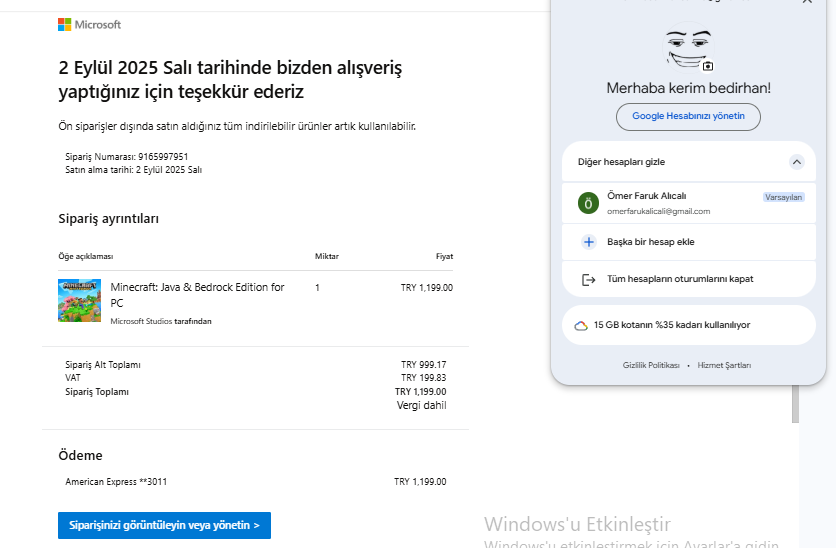Click Siparişinizi görüntüleyin veya yönetin button

point(164,526)
